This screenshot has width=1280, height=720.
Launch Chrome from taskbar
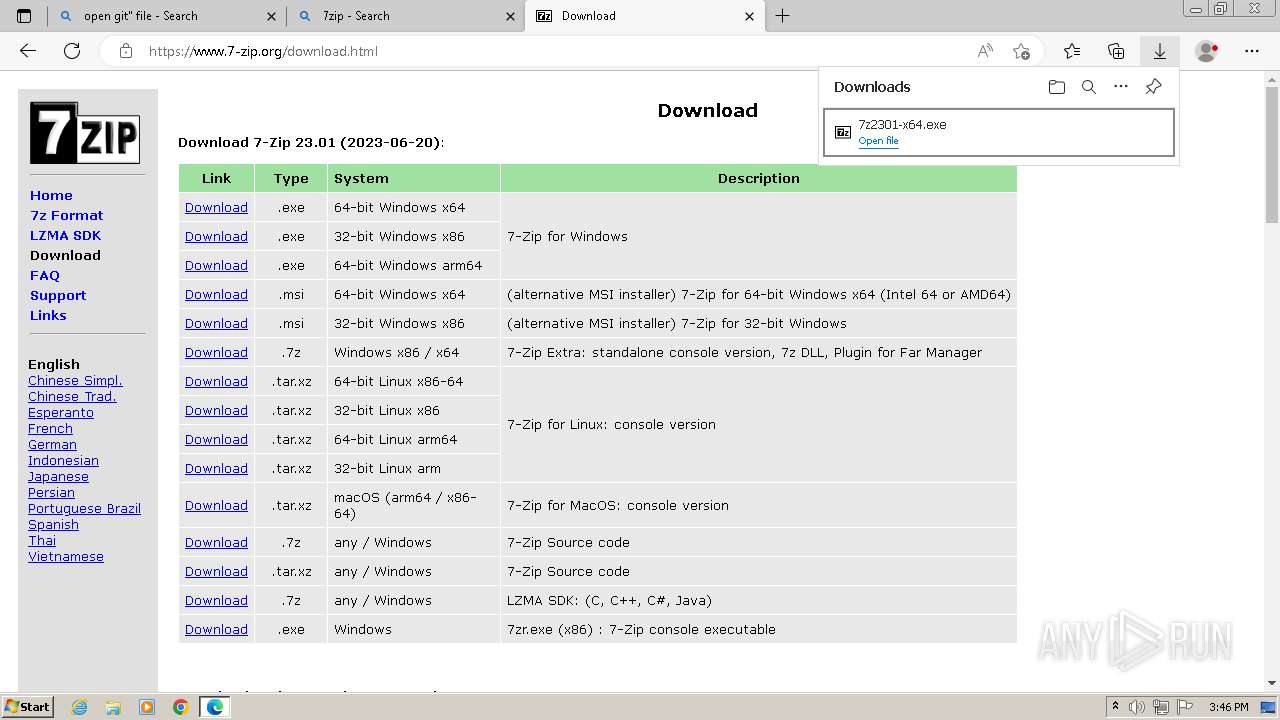[180, 707]
